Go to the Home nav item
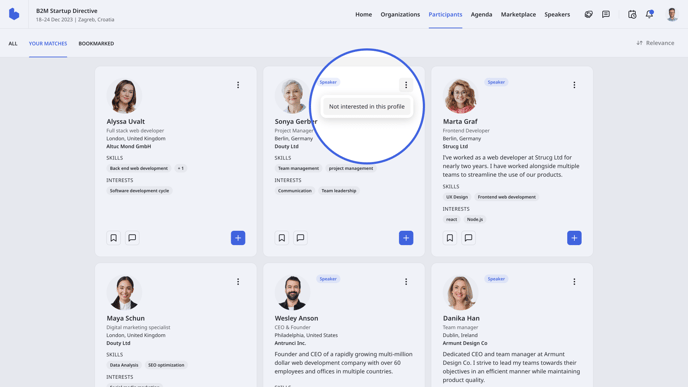688x387 pixels. [363, 14]
